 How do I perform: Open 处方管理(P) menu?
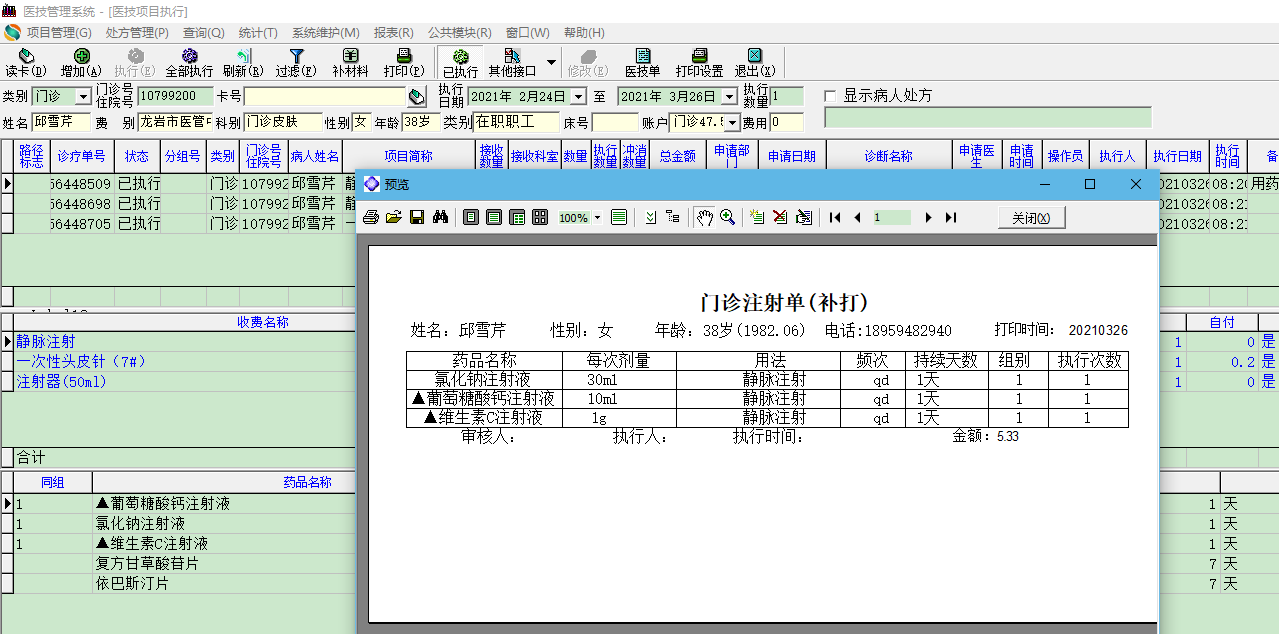137,32
